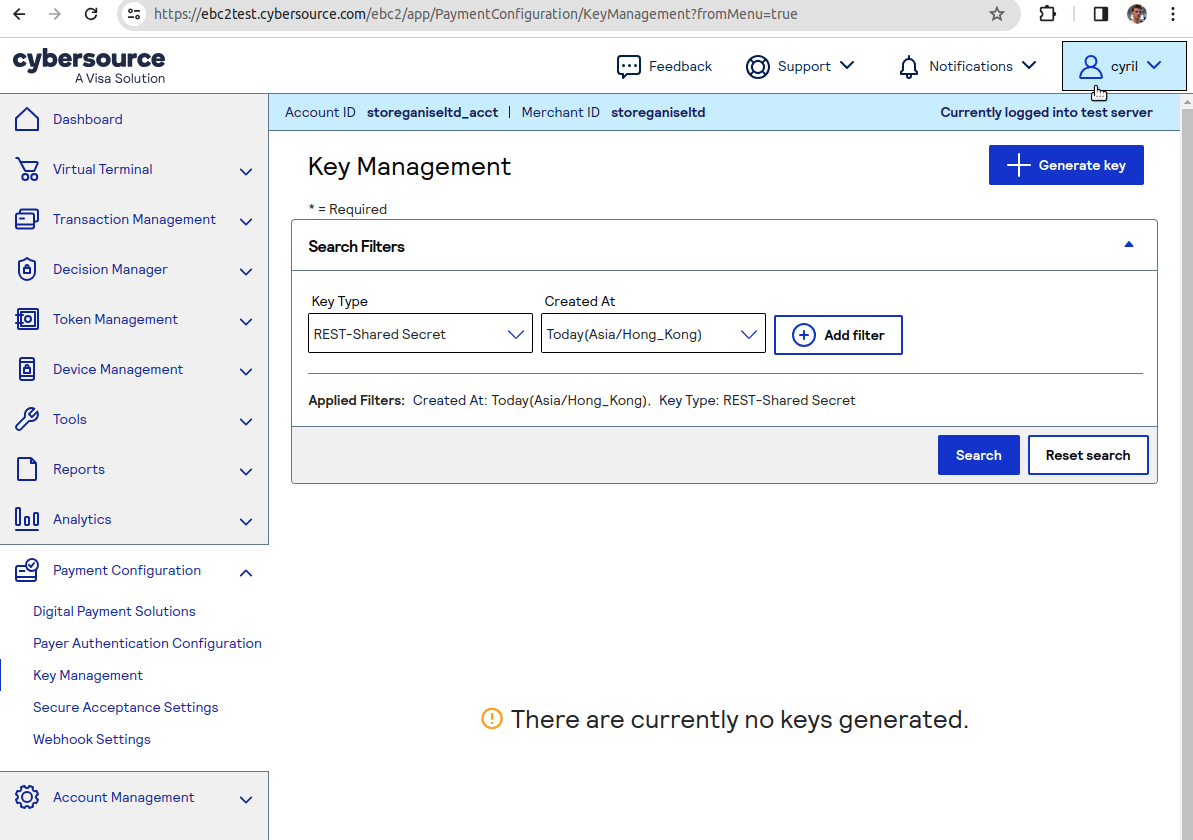Click the Cybersource logo

89,66
